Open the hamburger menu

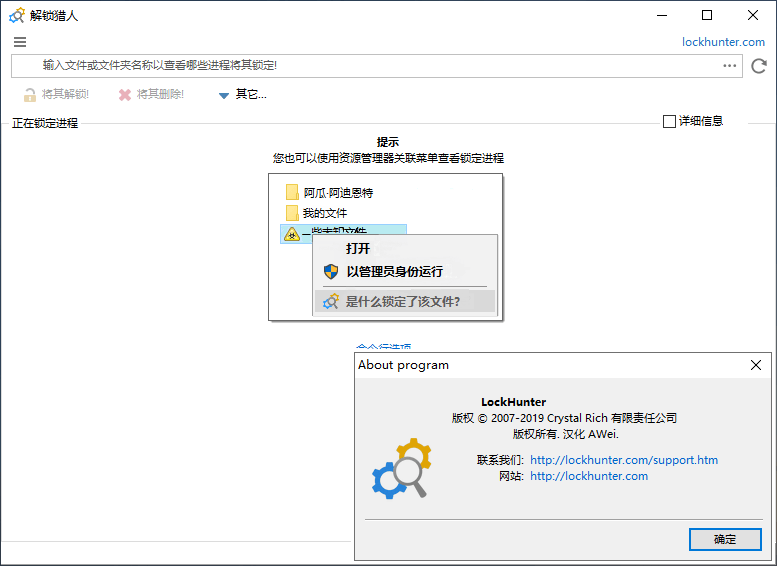pyautogui.click(x=20, y=42)
